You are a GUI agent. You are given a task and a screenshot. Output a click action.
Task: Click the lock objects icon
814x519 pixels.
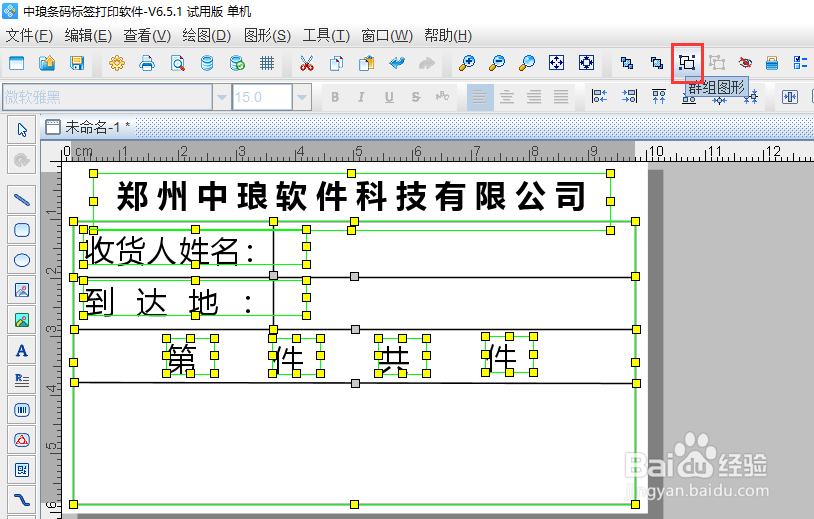click(x=772, y=63)
